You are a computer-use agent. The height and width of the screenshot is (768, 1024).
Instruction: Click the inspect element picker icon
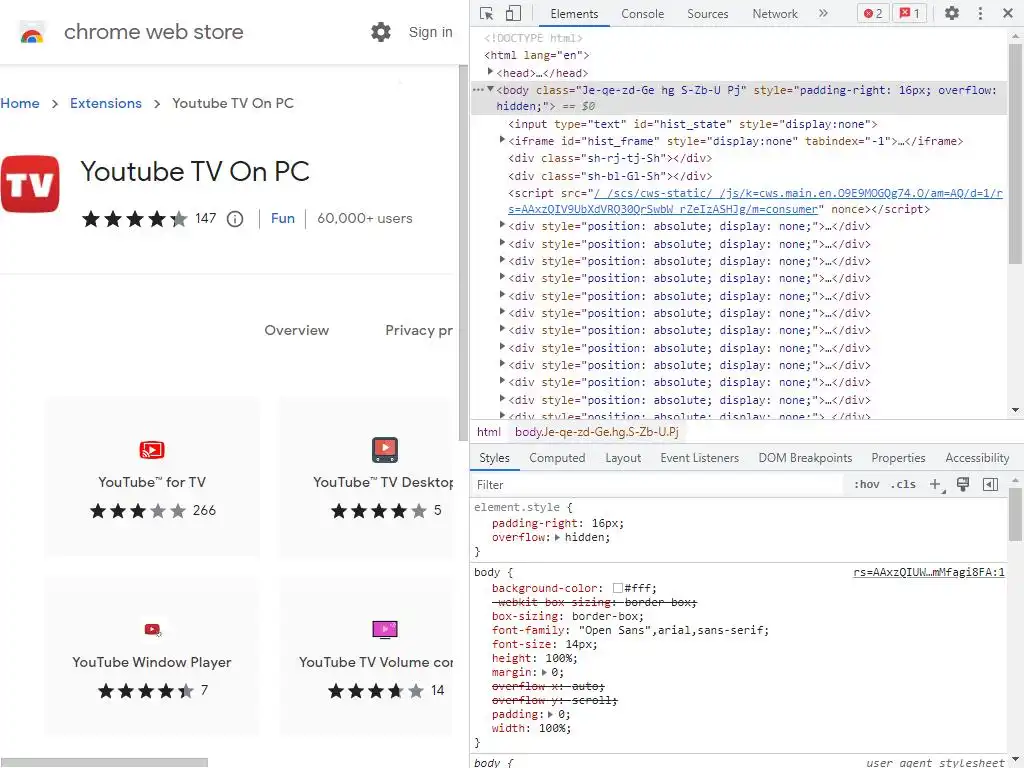[487, 14]
